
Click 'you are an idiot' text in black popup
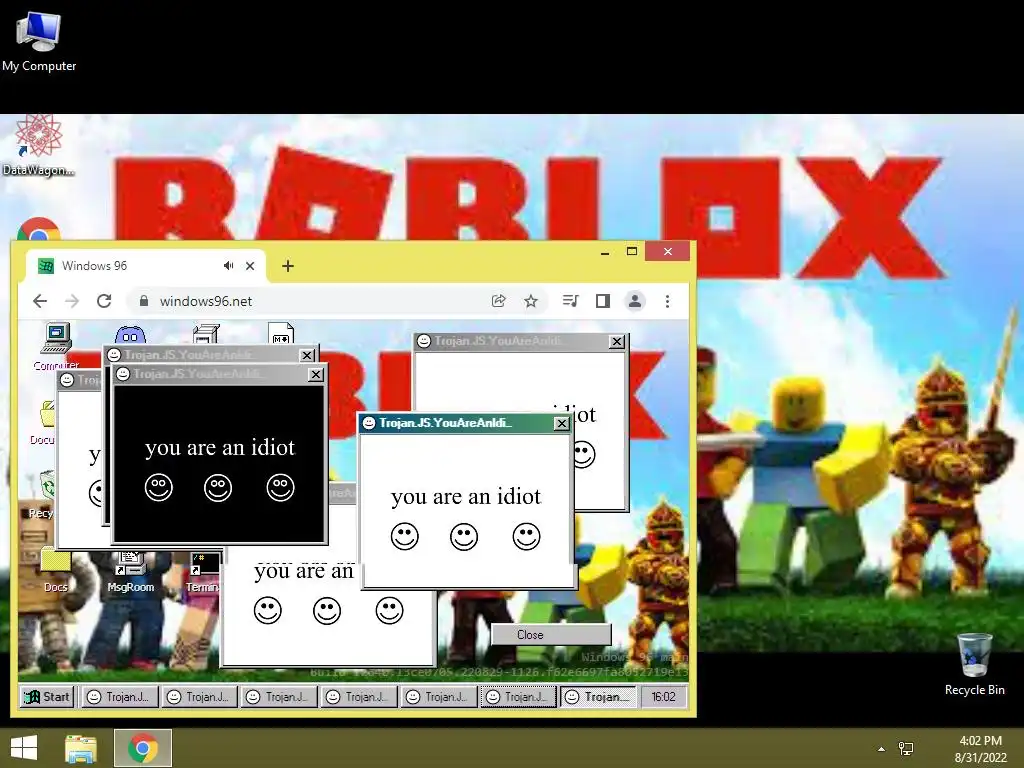point(220,448)
